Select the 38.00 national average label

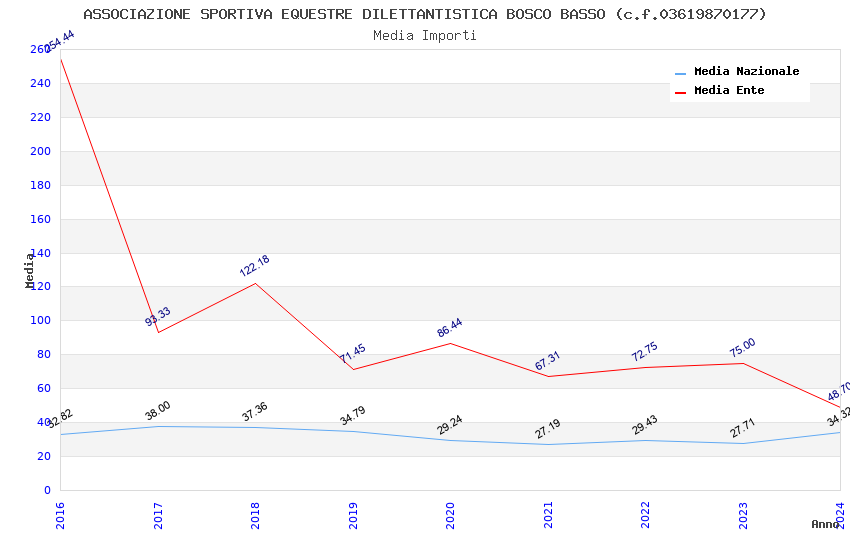pyautogui.click(x=158, y=410)
